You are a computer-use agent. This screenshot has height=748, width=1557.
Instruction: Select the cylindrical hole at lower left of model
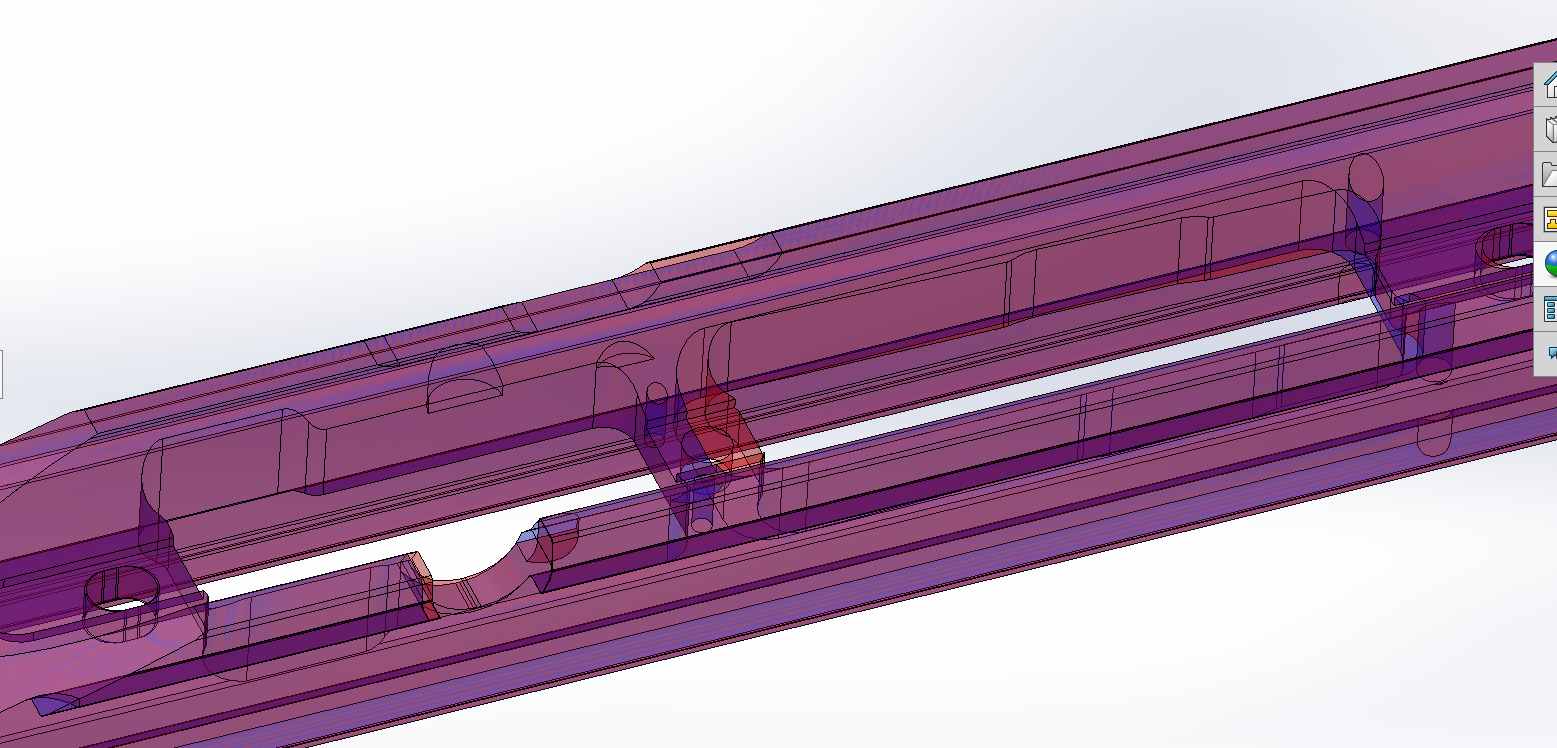121,602
